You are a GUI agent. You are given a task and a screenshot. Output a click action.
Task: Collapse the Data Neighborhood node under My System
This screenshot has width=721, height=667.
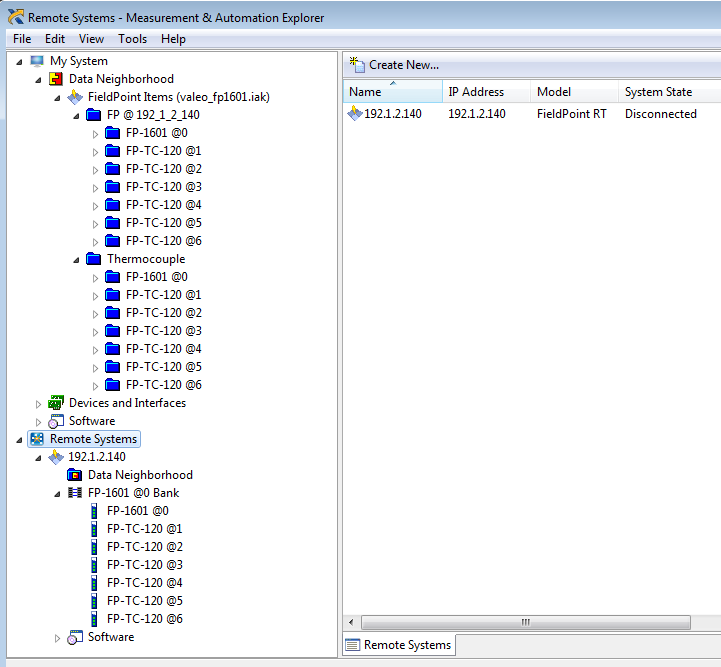click(x=38, y=80)
